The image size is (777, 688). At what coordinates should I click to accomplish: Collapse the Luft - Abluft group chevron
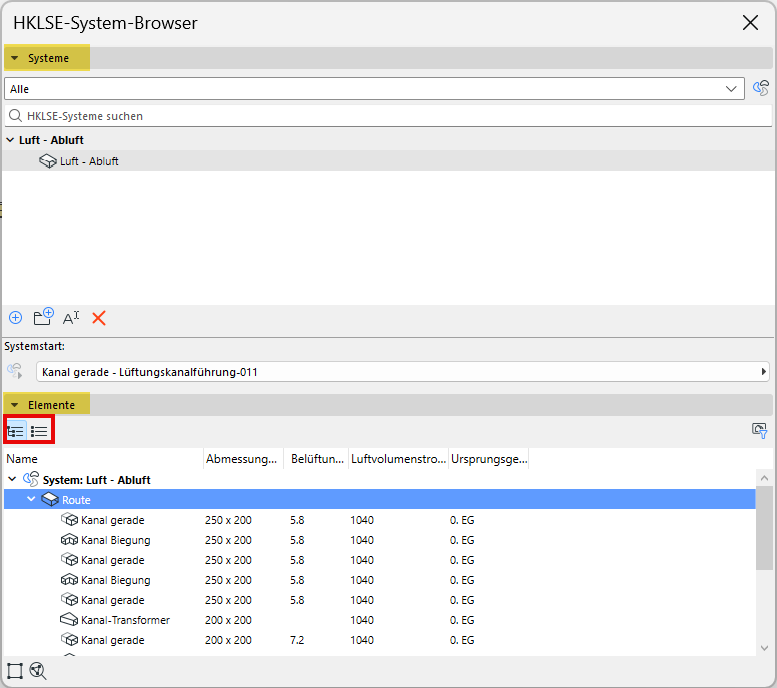pyautogui.click(x=10, y=140)
